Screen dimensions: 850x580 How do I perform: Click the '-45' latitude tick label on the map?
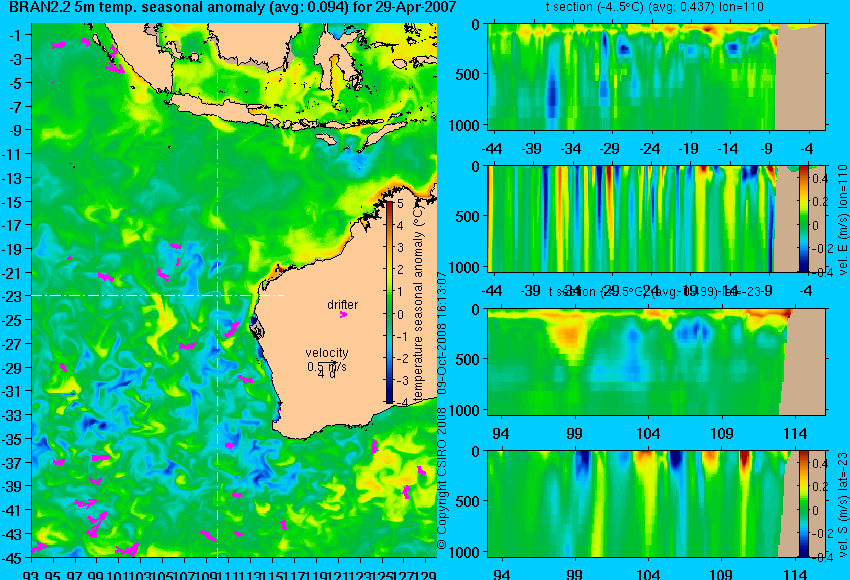(x=11, y=558)
